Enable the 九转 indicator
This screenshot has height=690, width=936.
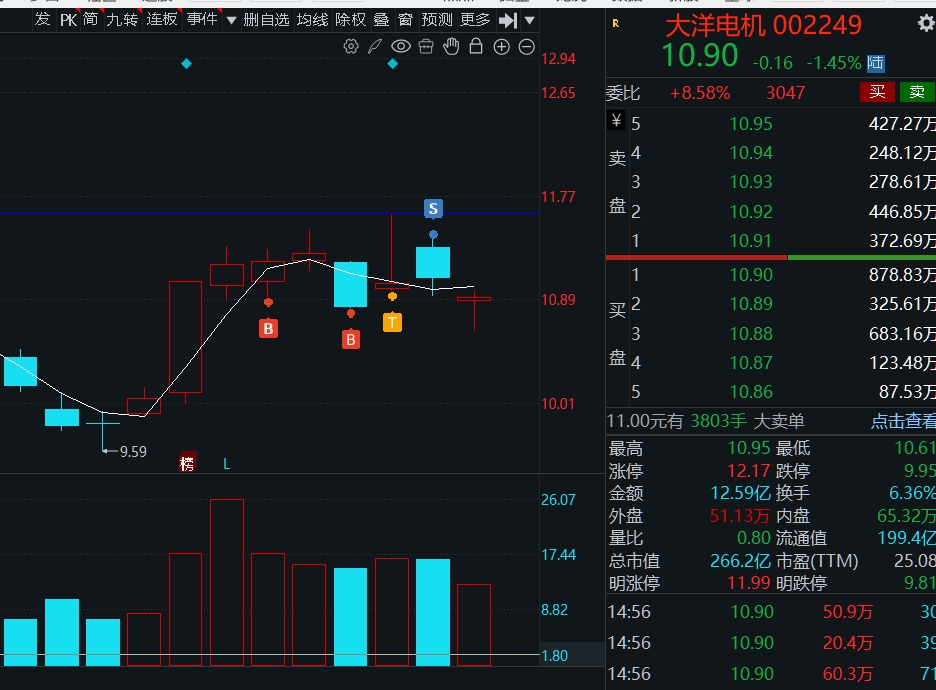click(122, 20)
